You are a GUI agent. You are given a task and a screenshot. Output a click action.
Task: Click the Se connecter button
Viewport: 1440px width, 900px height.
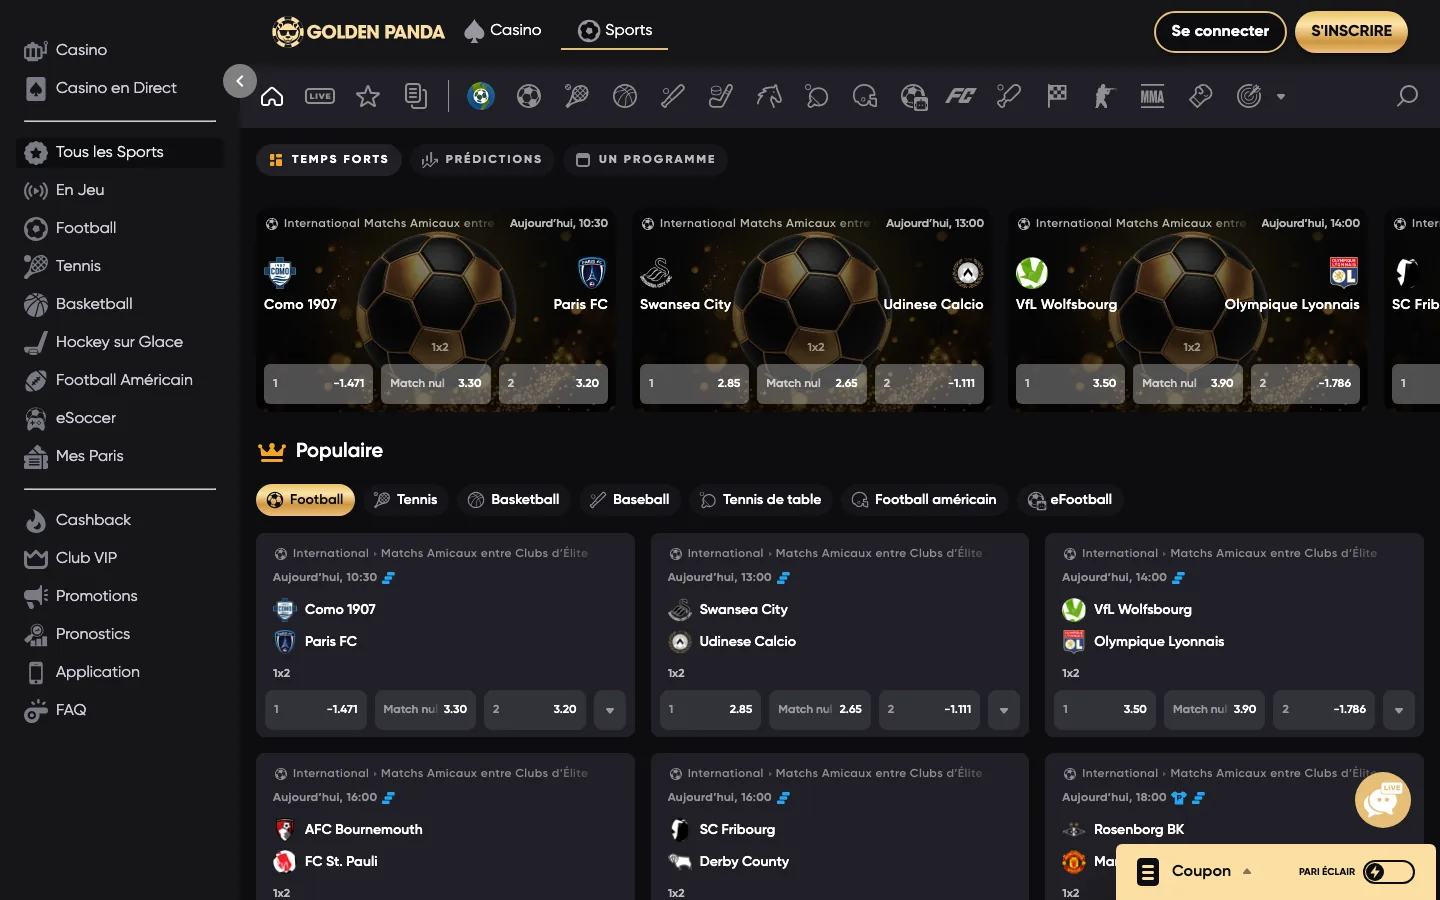pos(1220,31)
